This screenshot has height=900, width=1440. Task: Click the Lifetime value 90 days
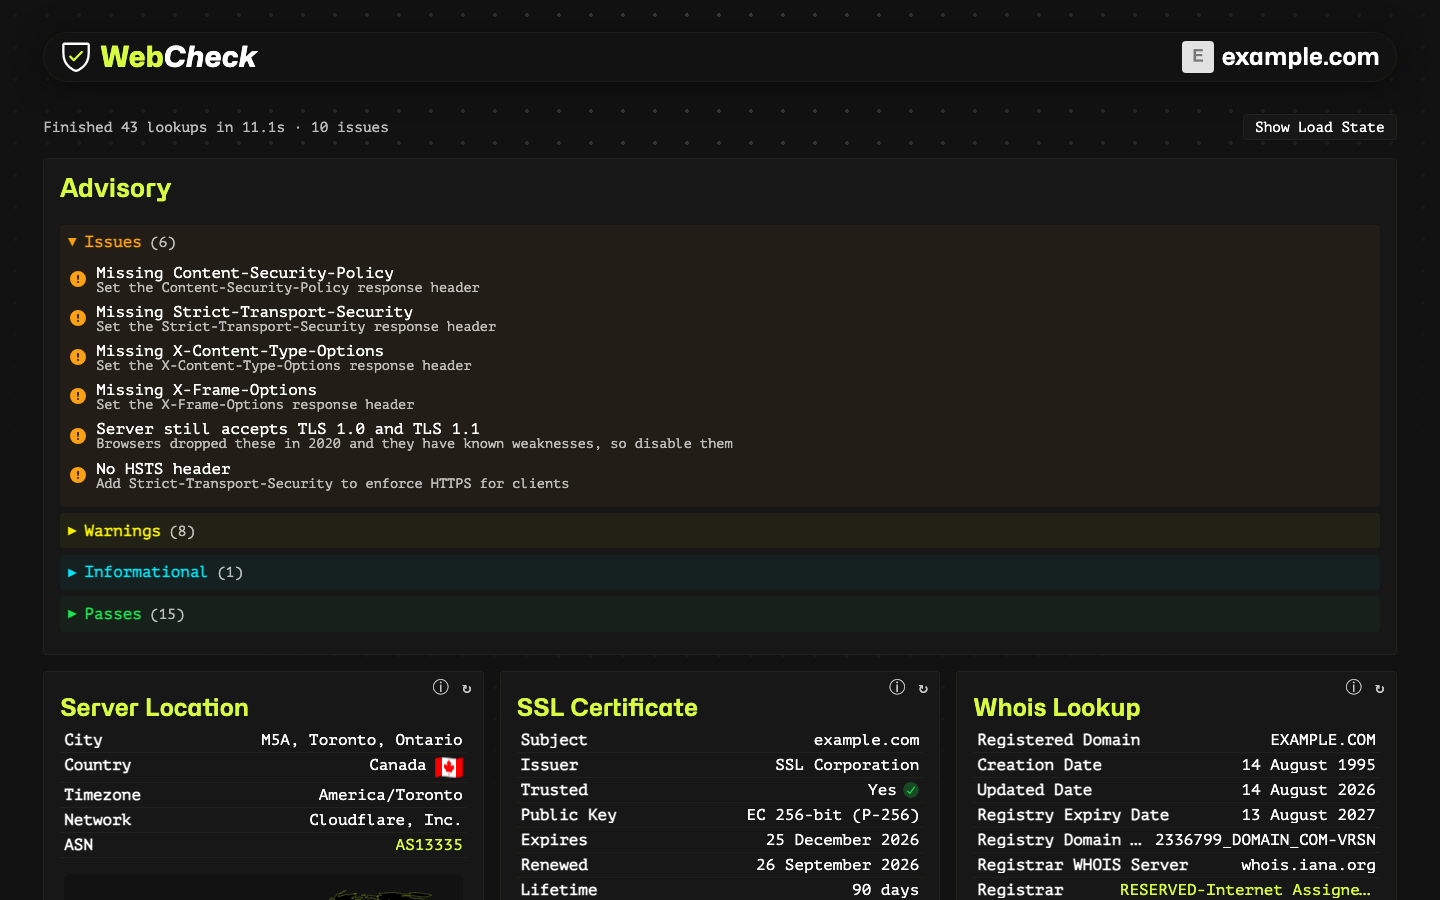pos(886,890)
